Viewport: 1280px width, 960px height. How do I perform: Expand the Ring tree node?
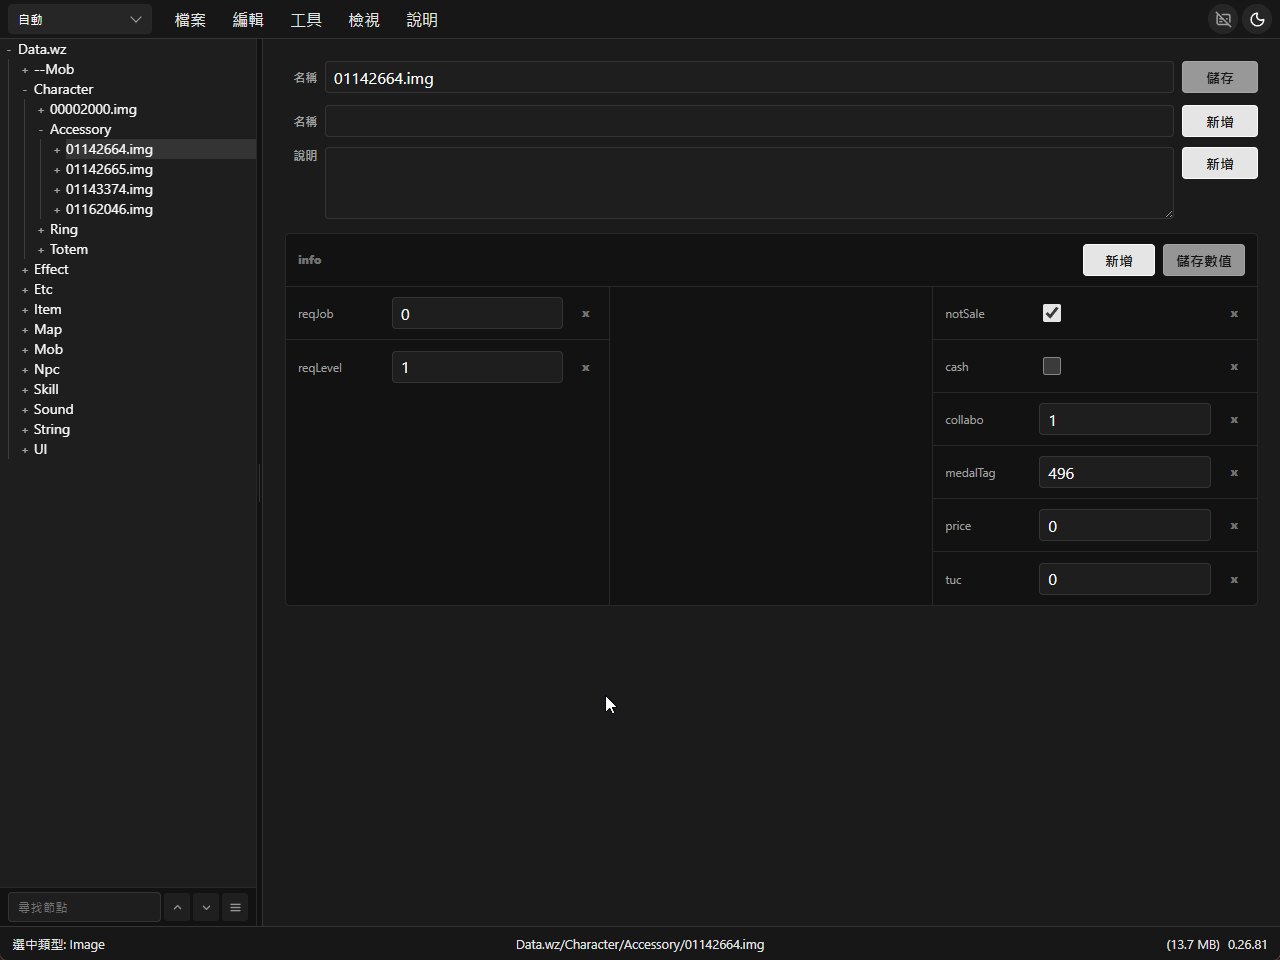point(41,230)
